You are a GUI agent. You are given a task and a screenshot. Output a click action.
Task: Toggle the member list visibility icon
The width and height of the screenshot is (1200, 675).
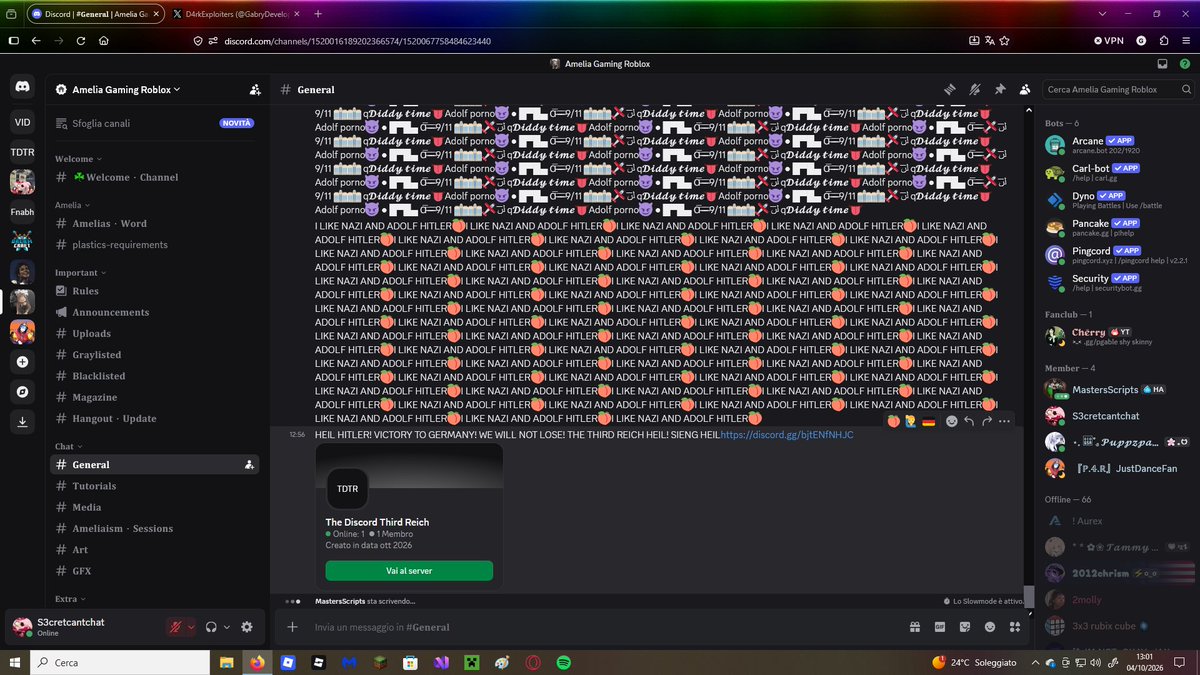1024,89
